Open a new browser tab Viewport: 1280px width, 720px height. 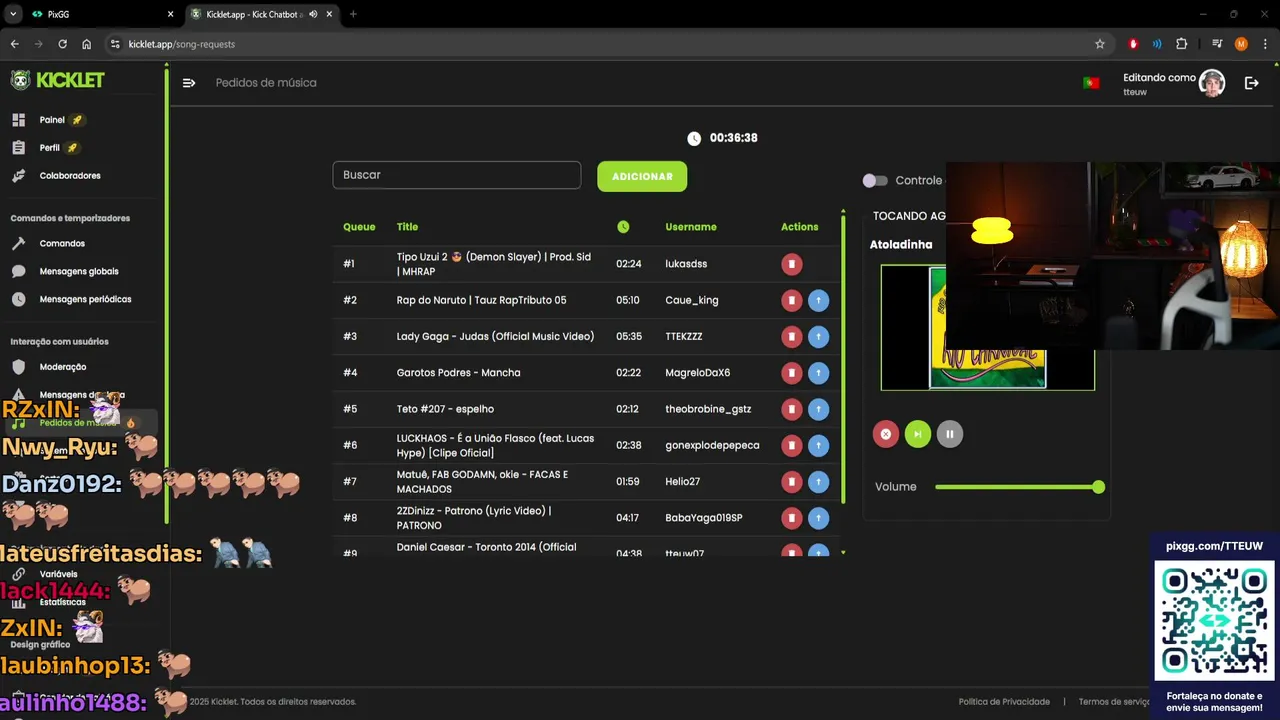tap(353, 14)
